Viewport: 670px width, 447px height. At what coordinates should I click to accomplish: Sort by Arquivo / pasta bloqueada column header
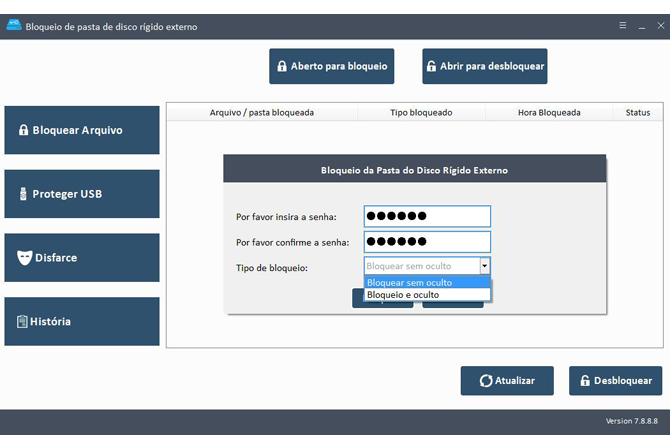pyautogui.click(x=261, y=112)
